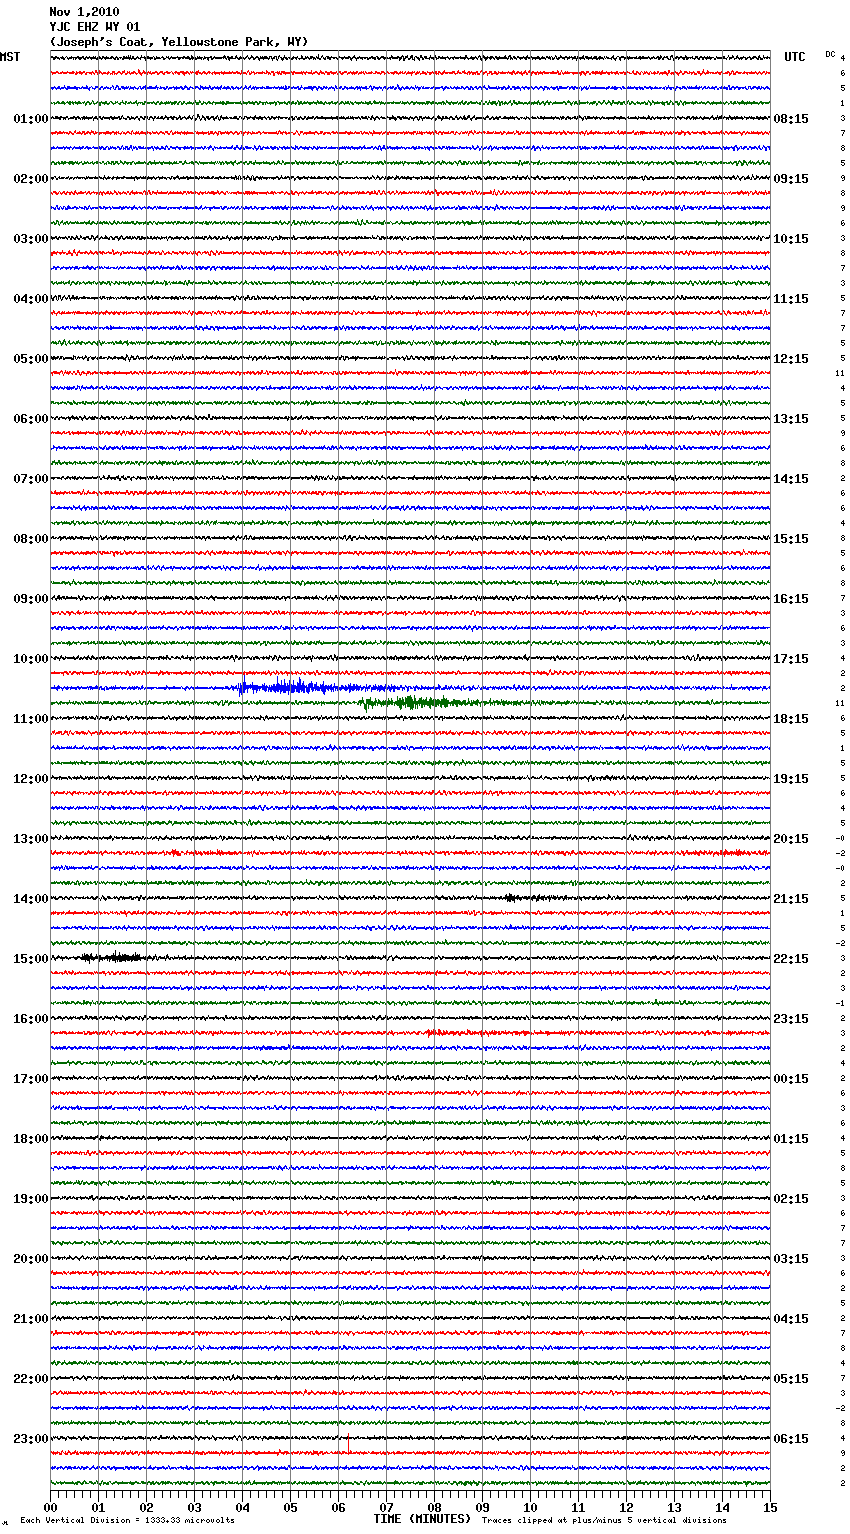
Task: Click the 02:15 UTC time label
Action: (x=791, y=1199)
